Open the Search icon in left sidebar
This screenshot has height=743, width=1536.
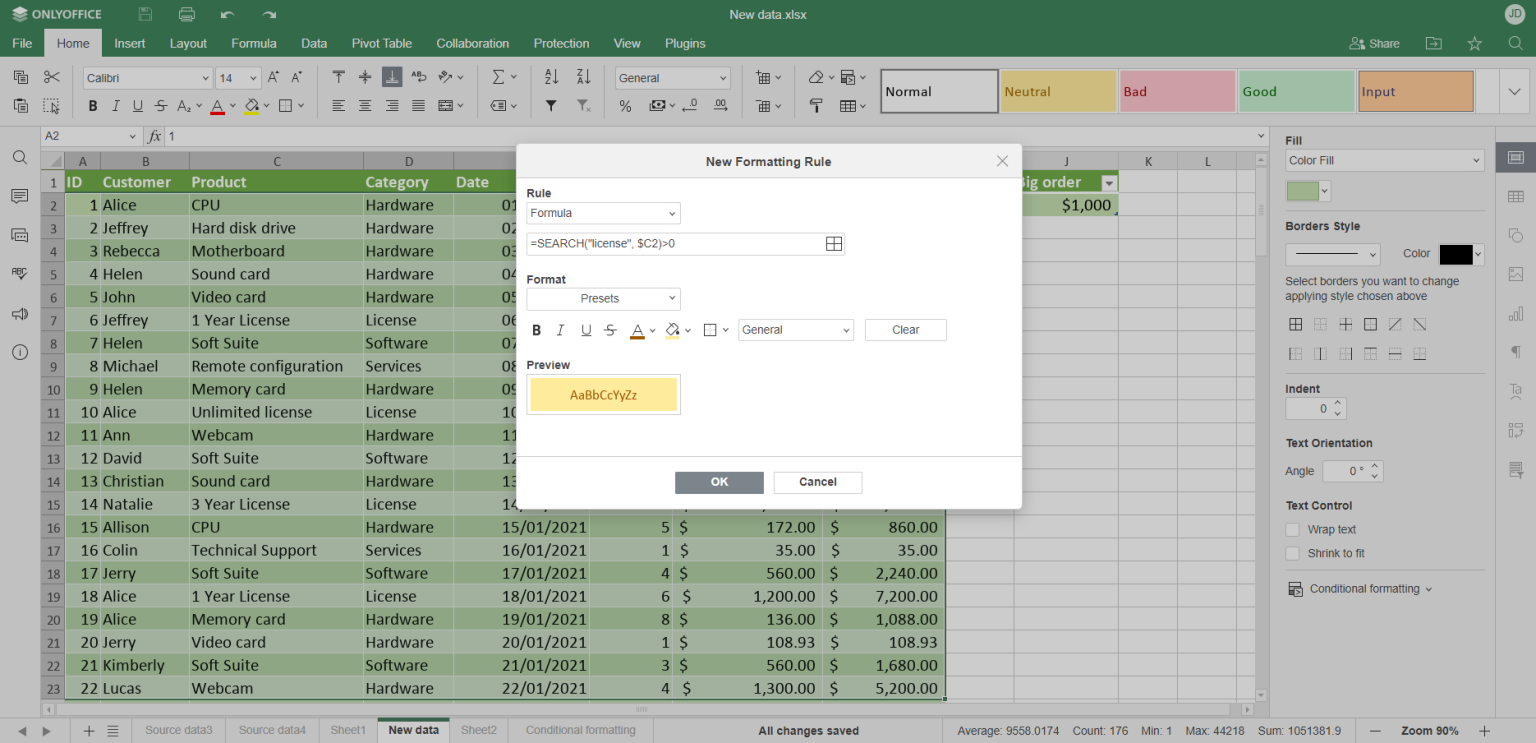(x=19, y=157)
